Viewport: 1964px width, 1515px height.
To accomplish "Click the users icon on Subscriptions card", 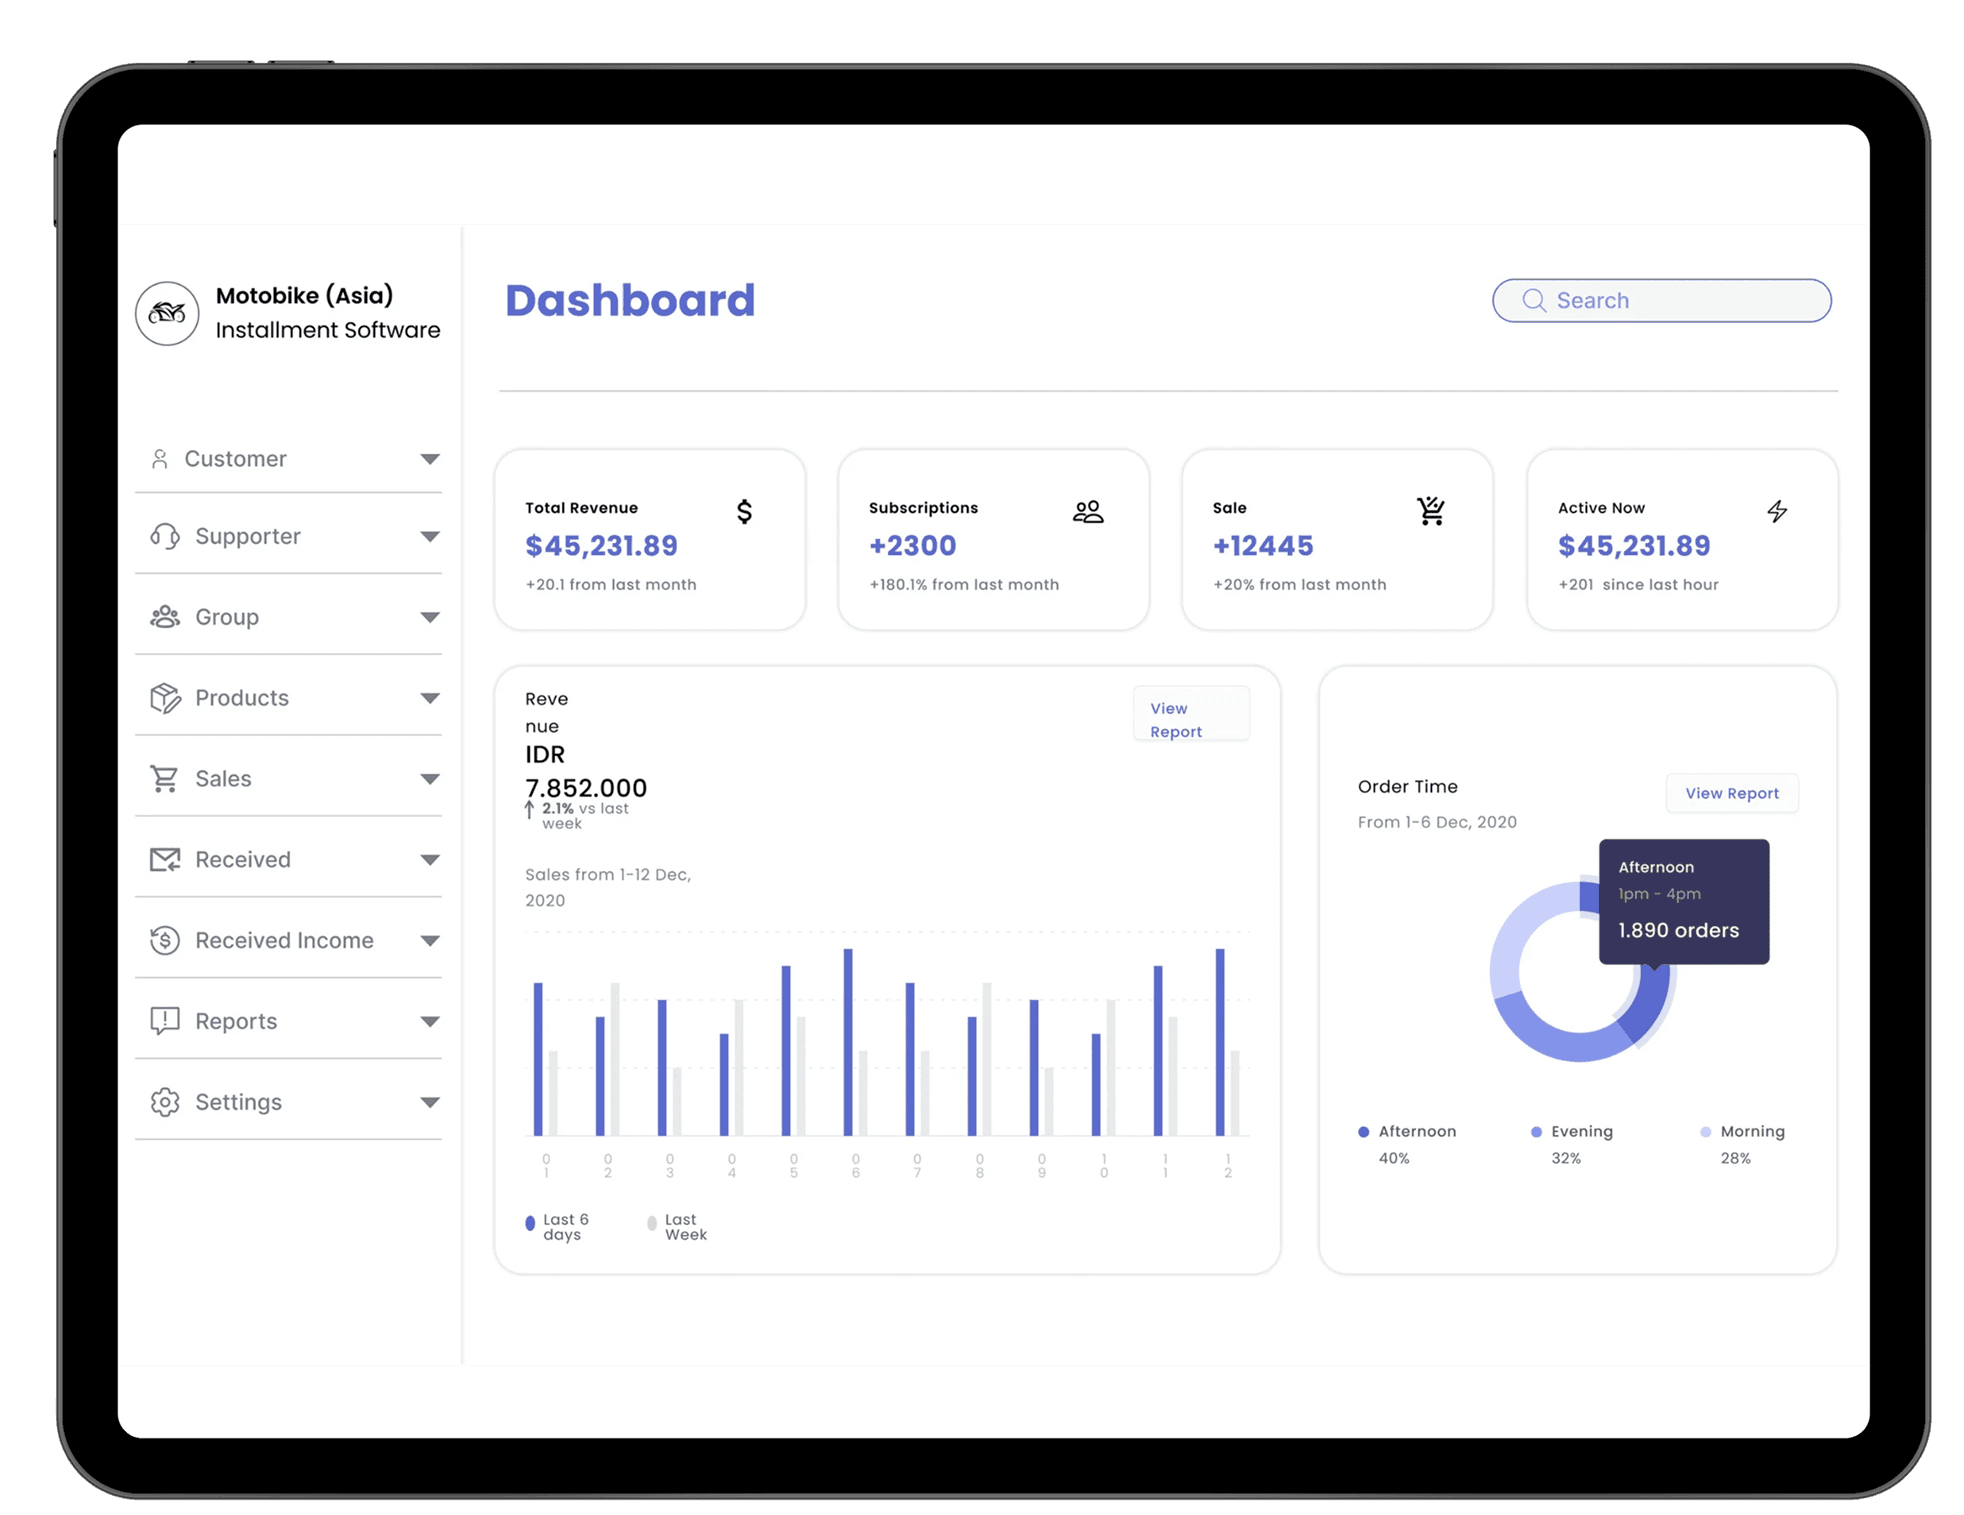I will (x=1088, y=512).
